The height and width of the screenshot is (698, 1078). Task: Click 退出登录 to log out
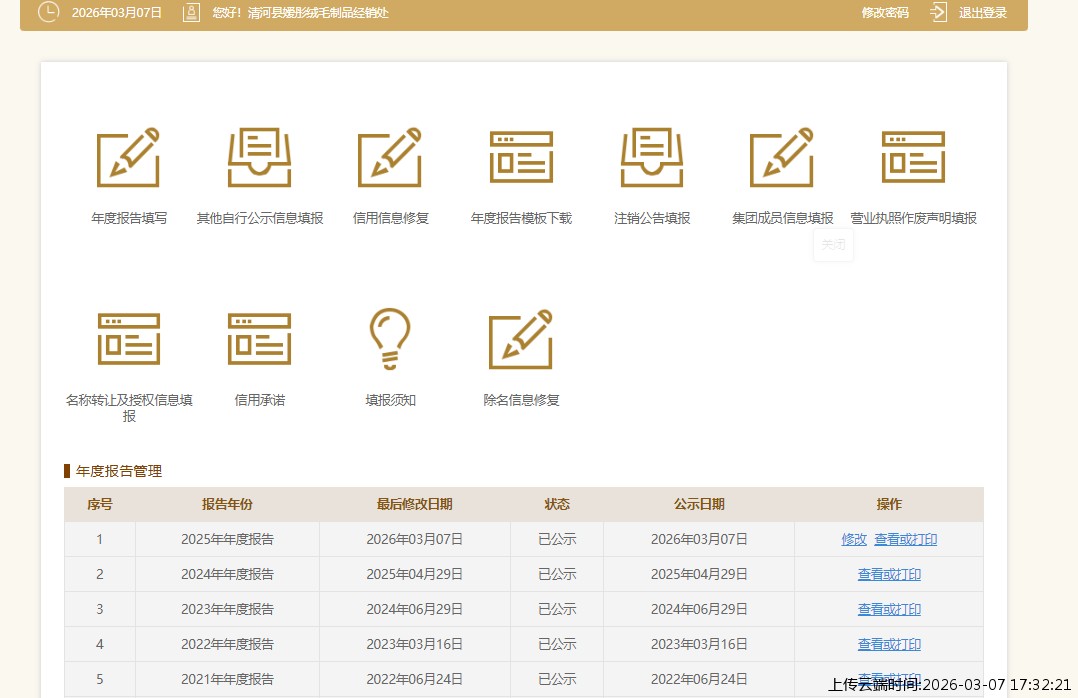(x=982, y=13)
